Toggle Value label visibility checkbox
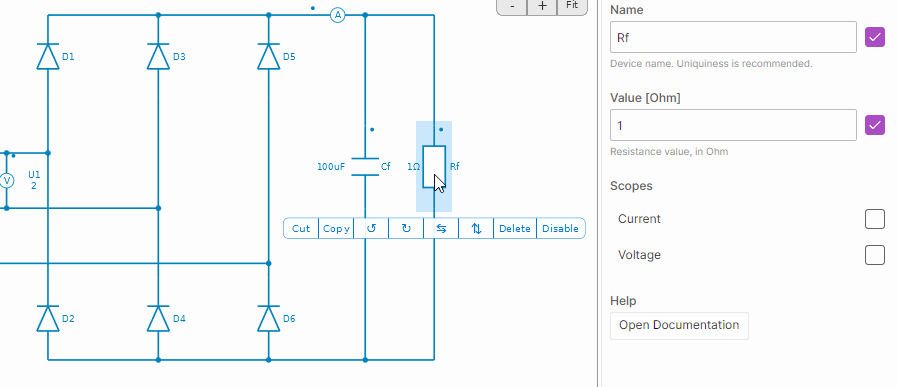The image size is (898, 387). point(875,125)
